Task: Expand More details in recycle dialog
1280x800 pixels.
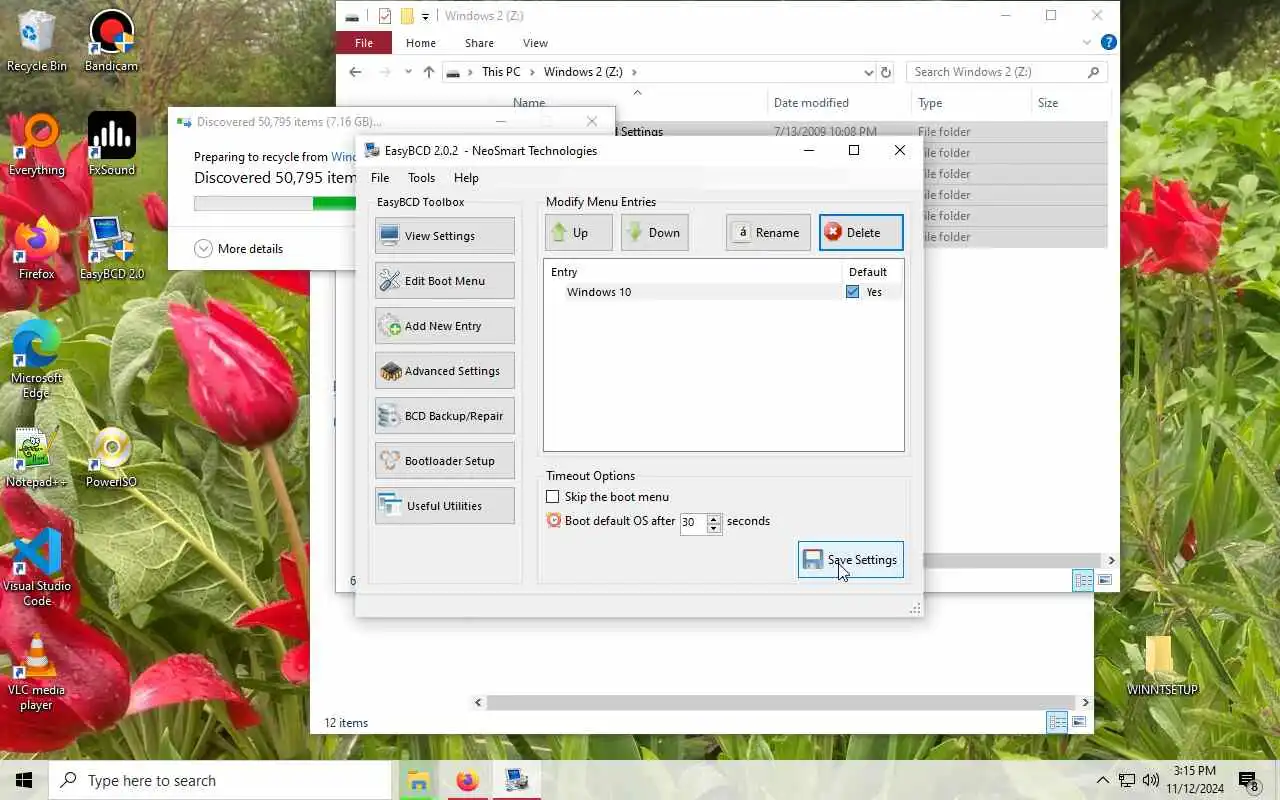Action: coord(238,249)
